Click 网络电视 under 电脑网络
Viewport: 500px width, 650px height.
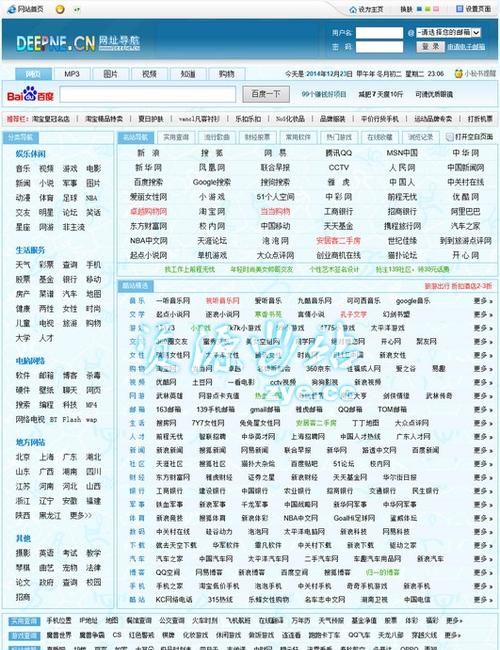[30, 419]
